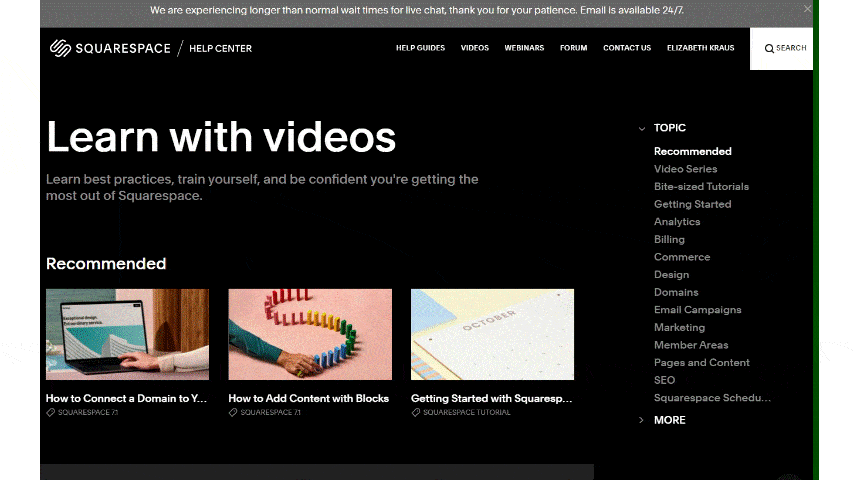The height and width of the screenshot is (480, 853).
Task: Select Pages and Content topic
Action: pyautogui.click(x=701, y=362)
